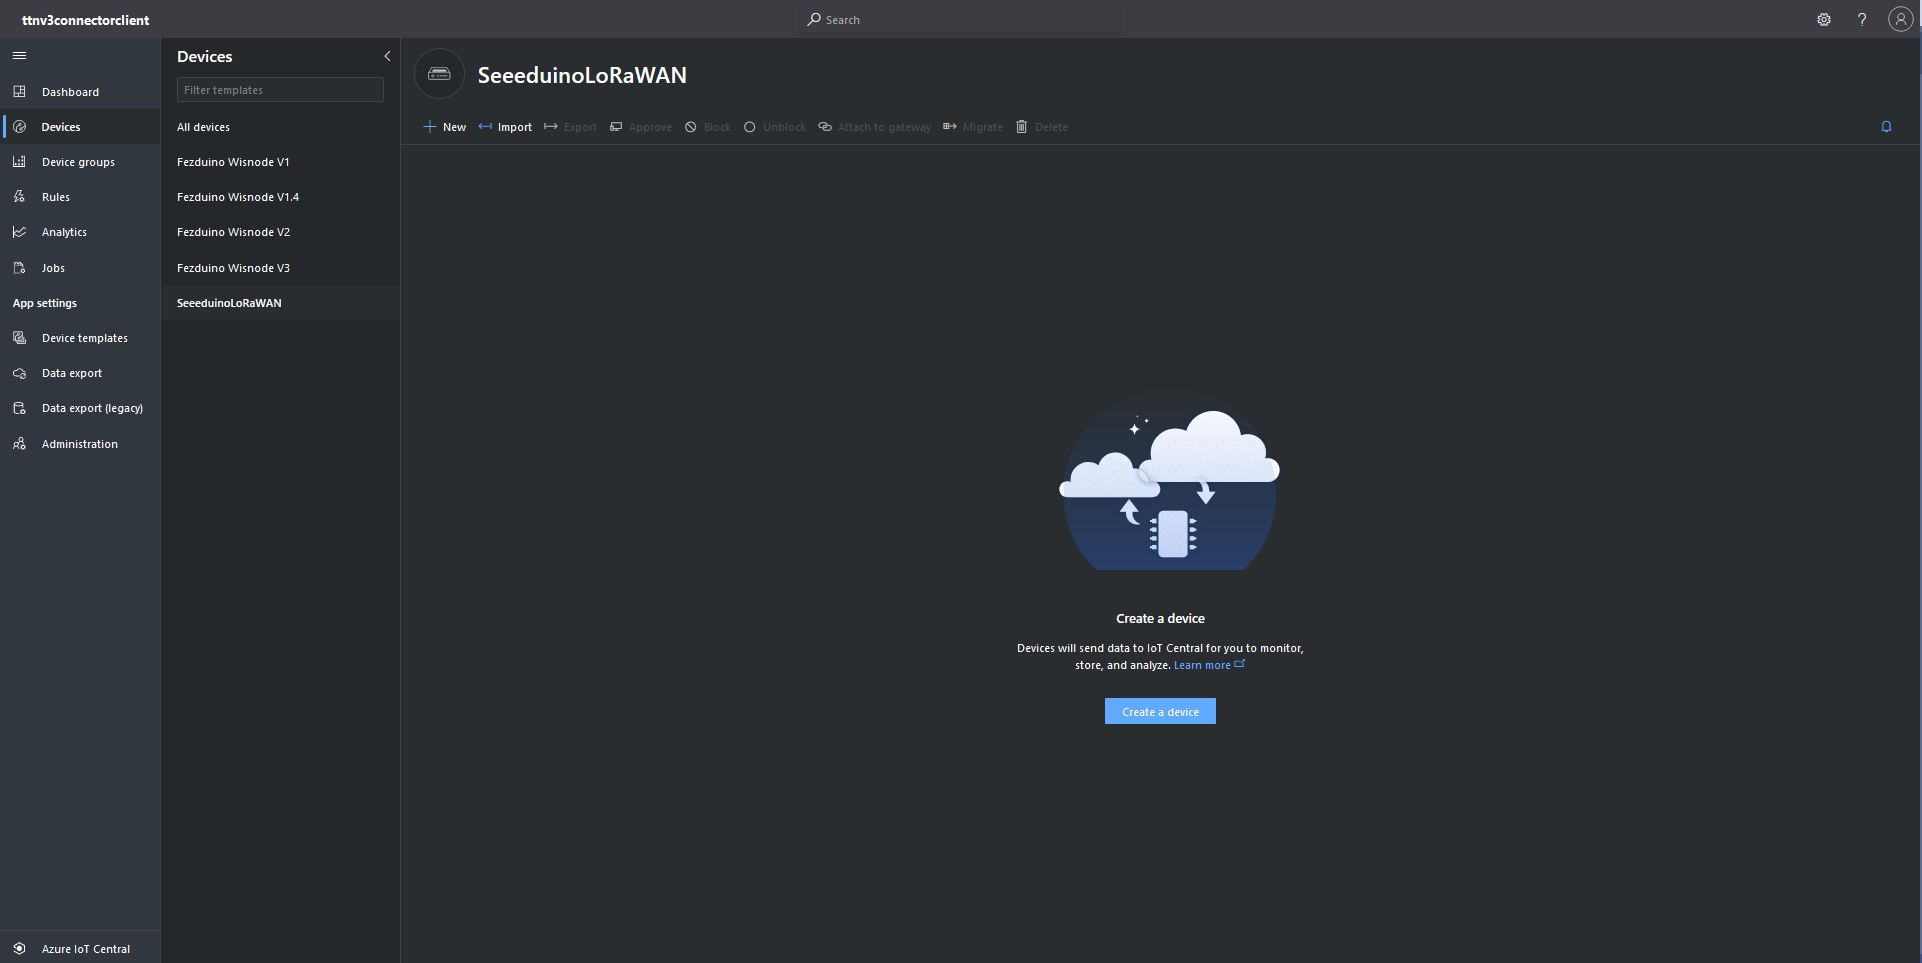
Task: Show All devices list
Action: pos(203,127)
